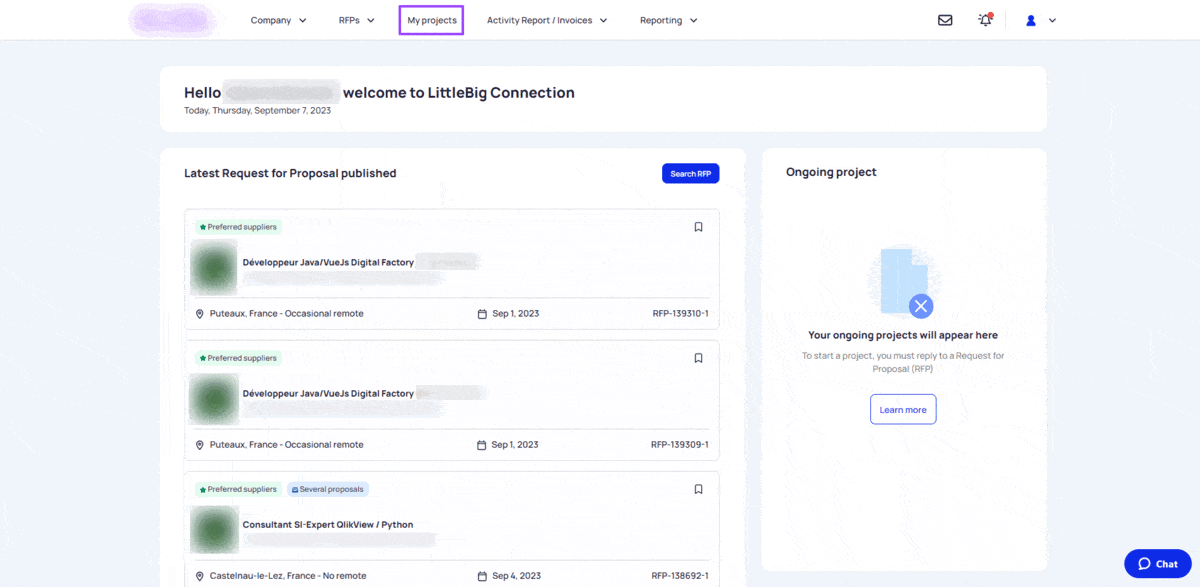Click the location pin on RFP-139309-1
This screenshot has height=587, width=1200.
(200, 445)
